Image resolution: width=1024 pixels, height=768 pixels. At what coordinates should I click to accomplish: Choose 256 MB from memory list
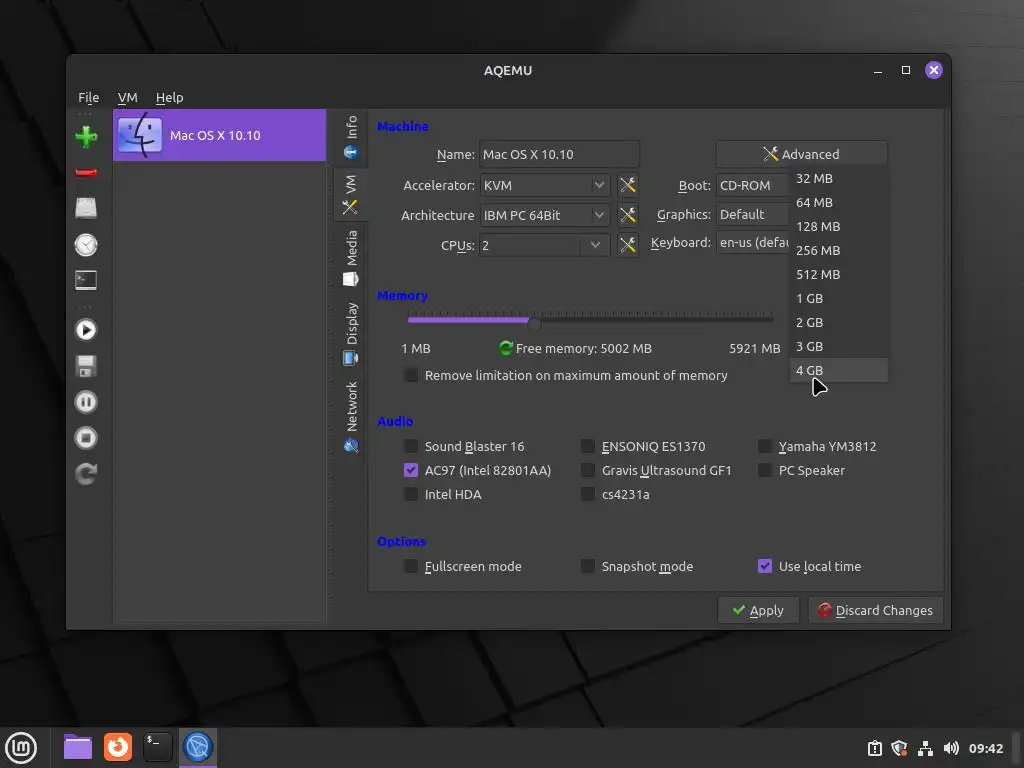[x=839, y=250]
